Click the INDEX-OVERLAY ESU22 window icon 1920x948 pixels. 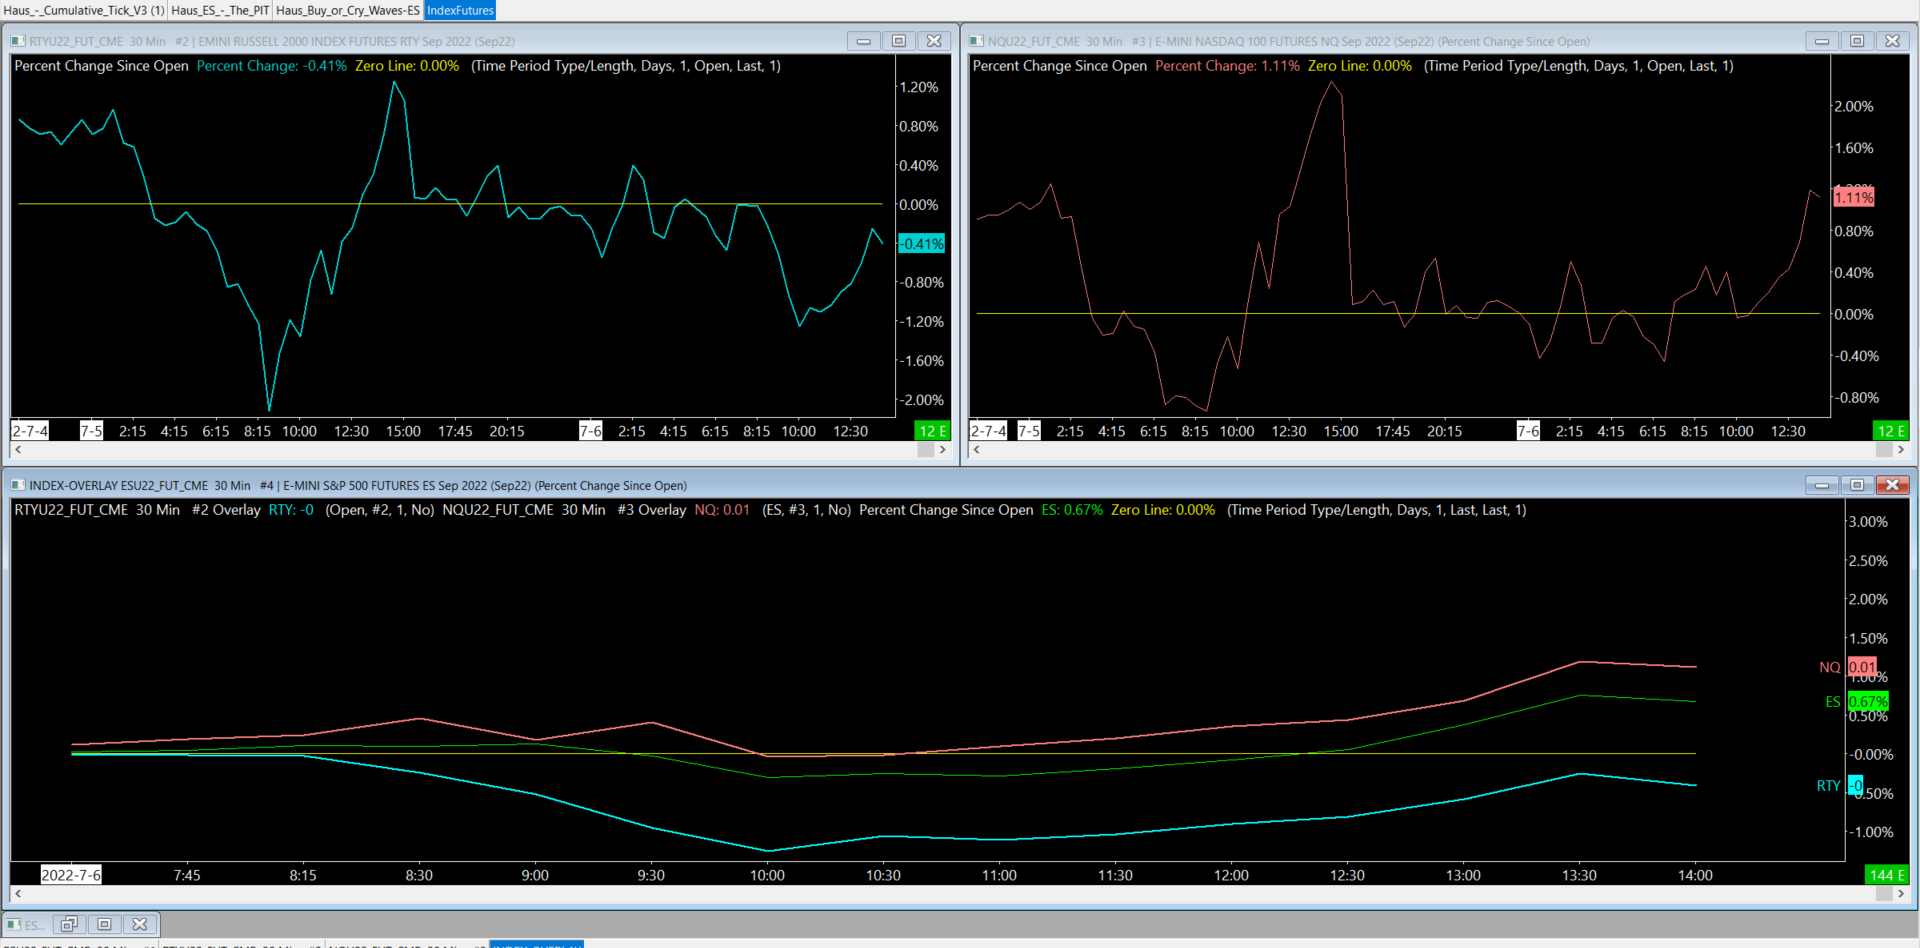pyautogui.click(x=18, y=485)
